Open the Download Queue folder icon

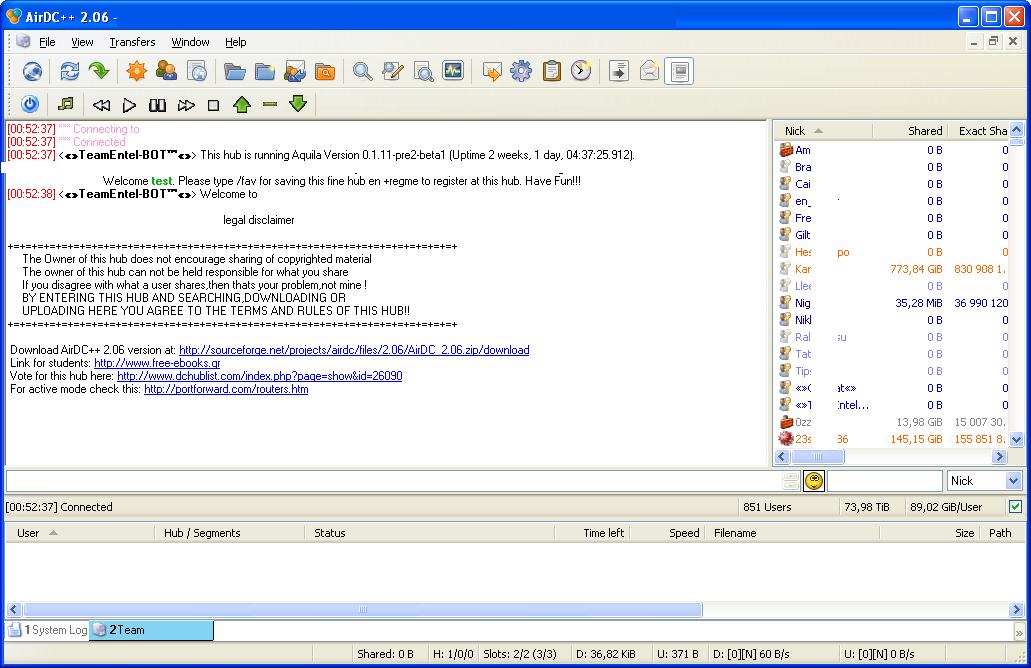tap(234, 71)
